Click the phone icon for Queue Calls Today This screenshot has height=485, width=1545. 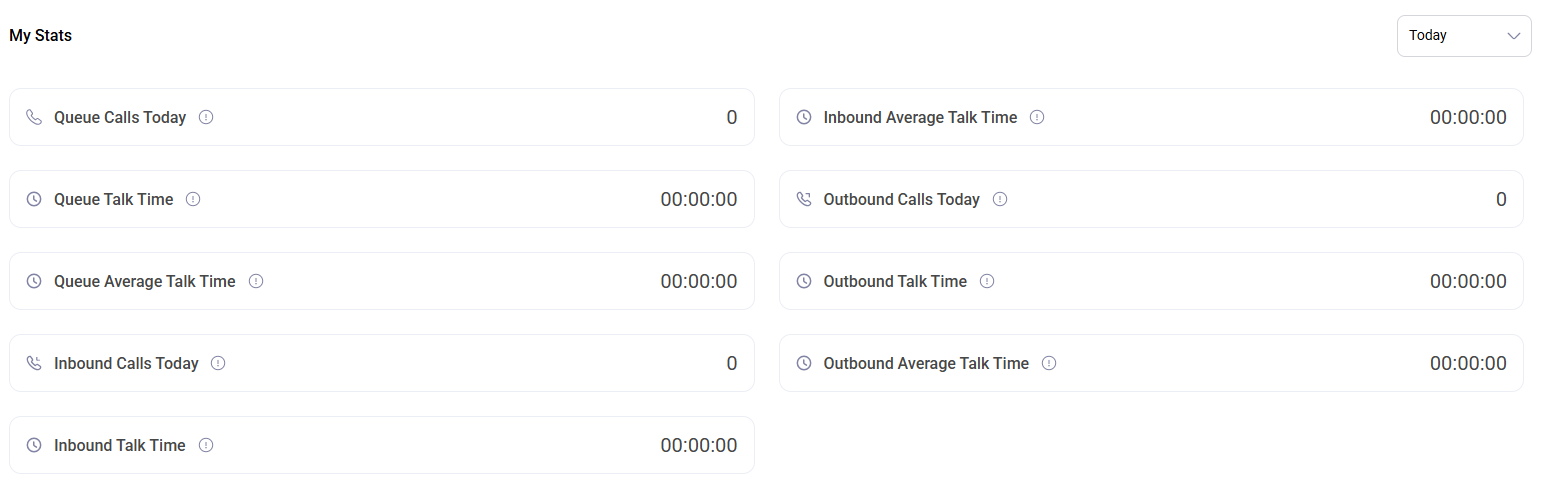(x=34, y=117)
